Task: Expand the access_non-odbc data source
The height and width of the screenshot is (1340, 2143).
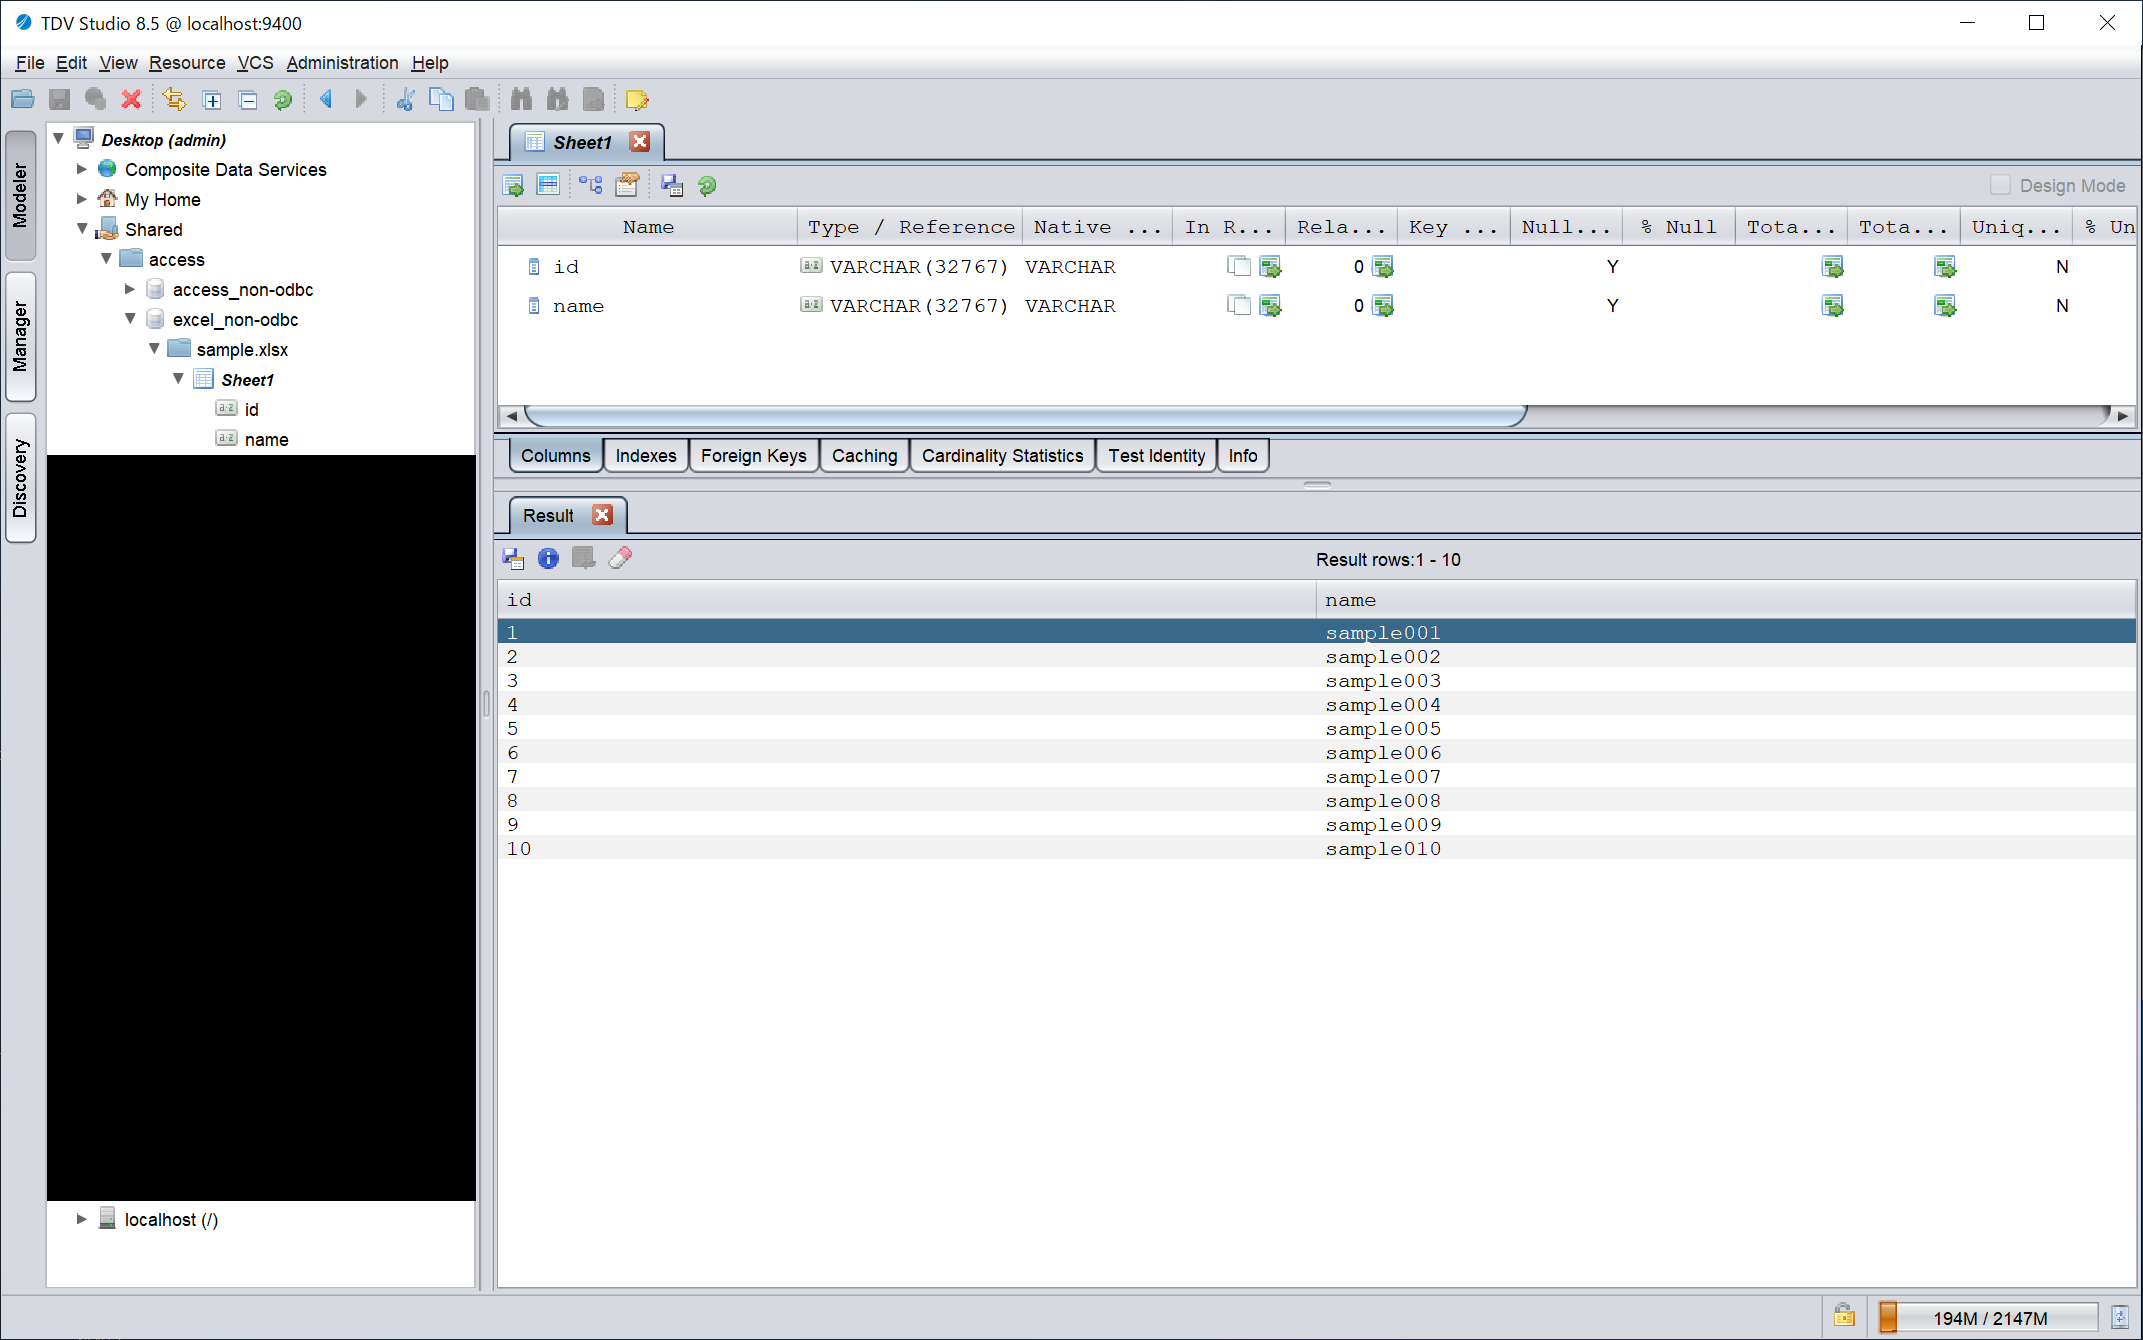Action: [x=130, y=289]
